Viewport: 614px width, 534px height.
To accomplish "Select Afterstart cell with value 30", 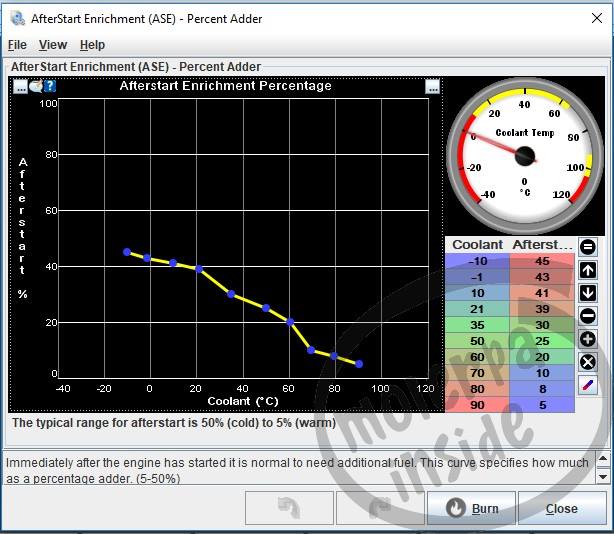I will [542, 325].
